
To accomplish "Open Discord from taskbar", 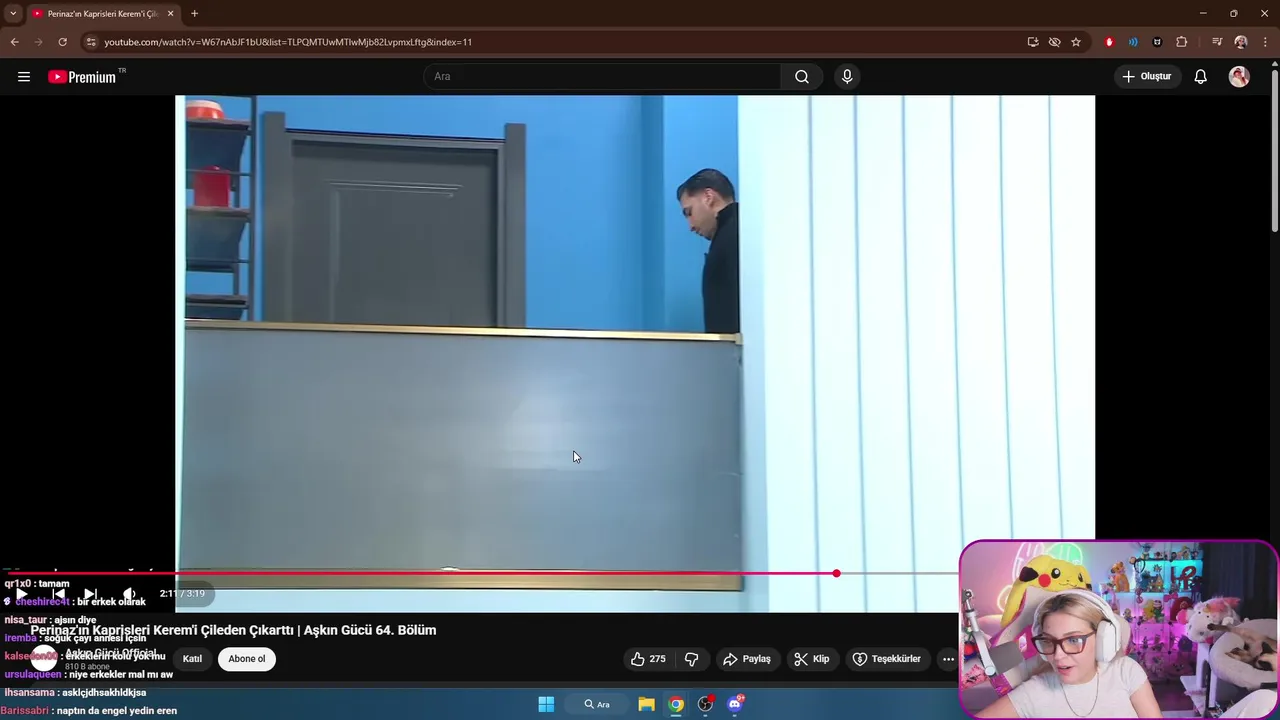I will point(736,704).
